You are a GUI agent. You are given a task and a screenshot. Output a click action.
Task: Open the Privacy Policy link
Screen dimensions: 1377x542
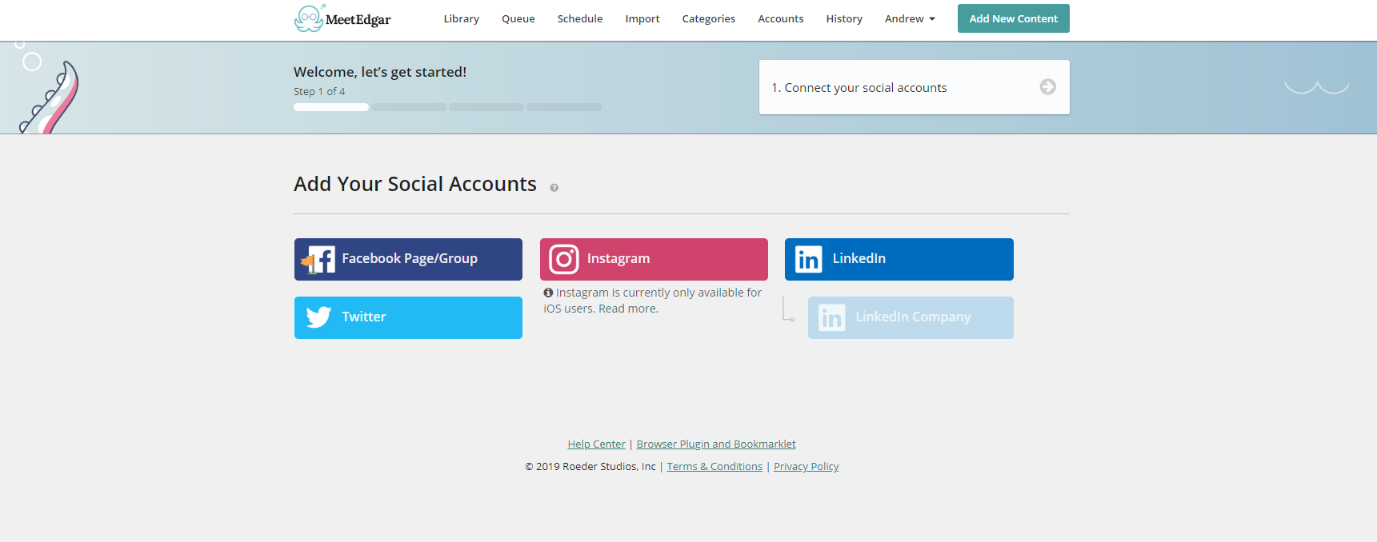pos(806,467)
